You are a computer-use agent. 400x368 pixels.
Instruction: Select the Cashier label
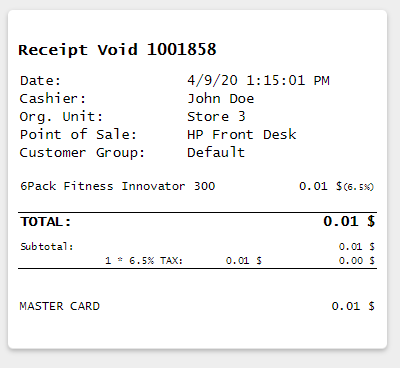pos(53,99)
